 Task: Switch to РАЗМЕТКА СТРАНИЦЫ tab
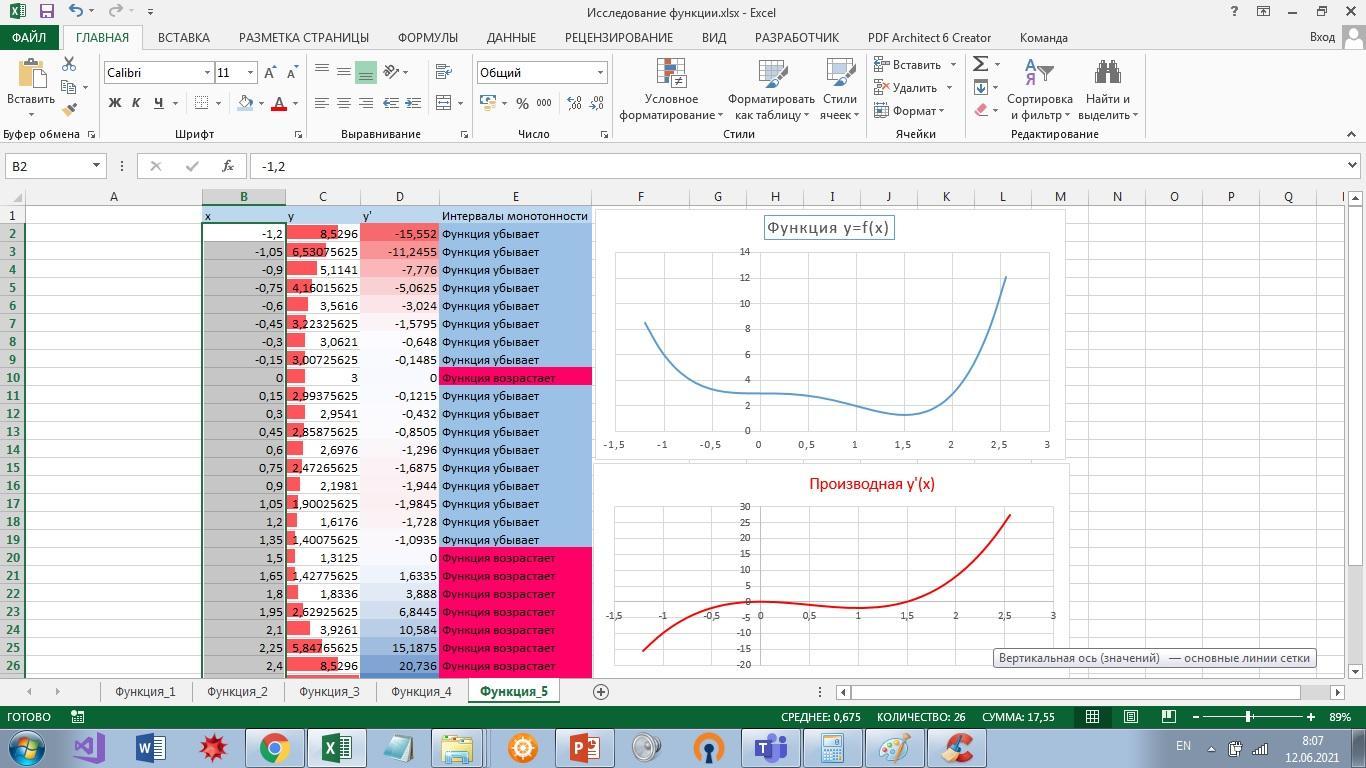pyautogui.click(x=303, y=37)
